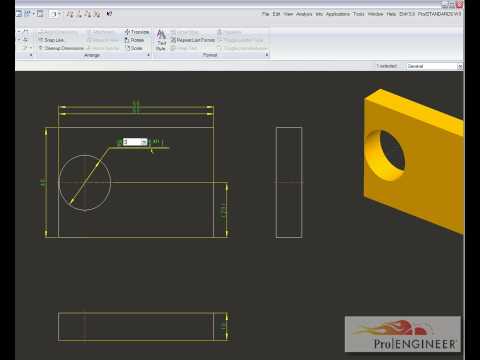Click the cursor-help icon in top toolbar
Image resolution: width=480 pixels, height=360 pixels.
[x=109, y=14]
